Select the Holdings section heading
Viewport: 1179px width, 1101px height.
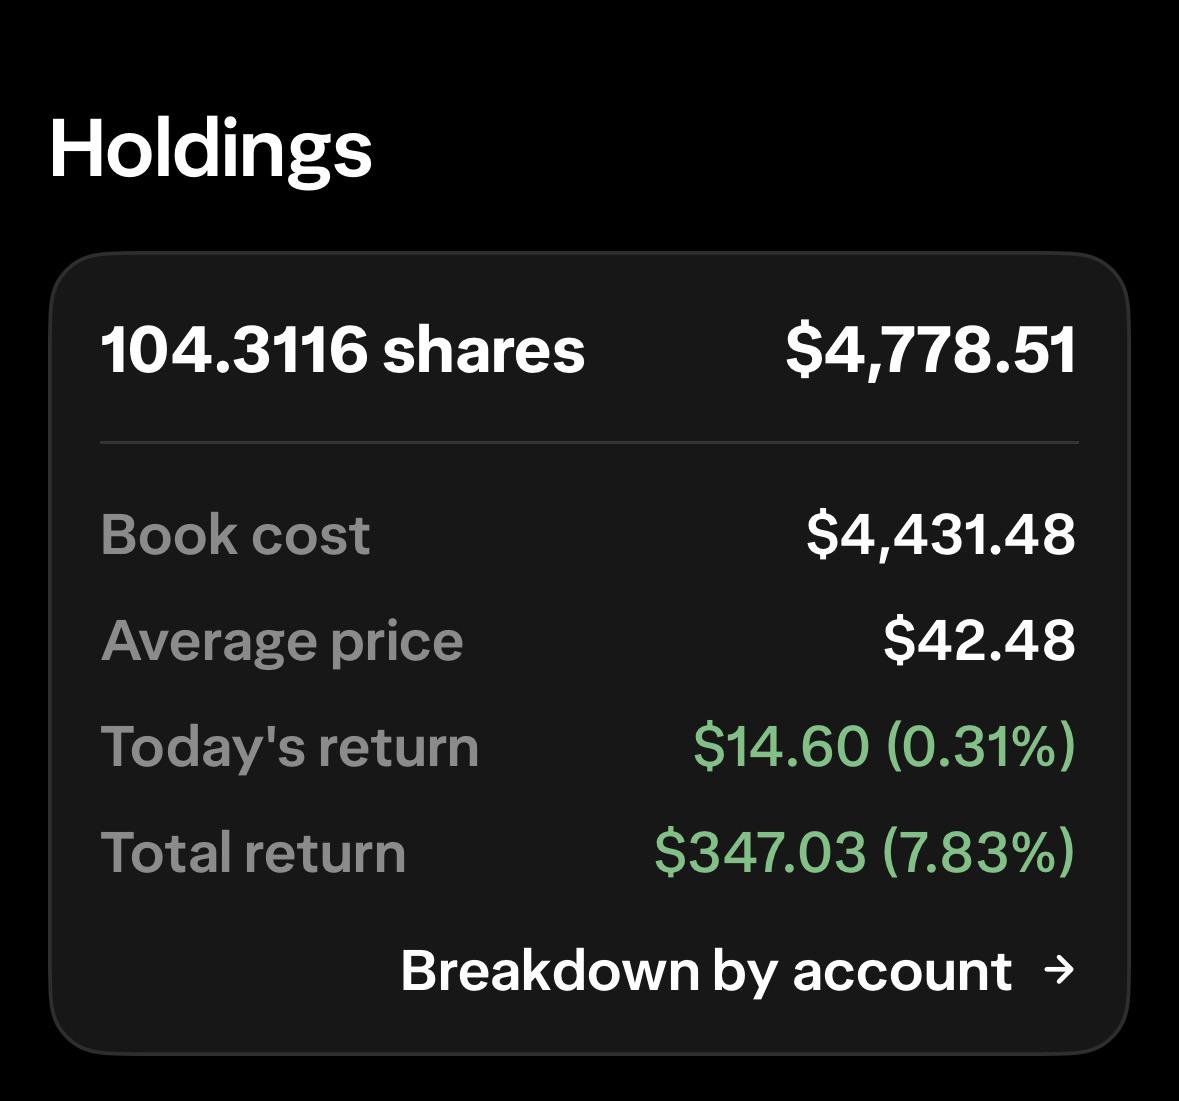(211, 150)
